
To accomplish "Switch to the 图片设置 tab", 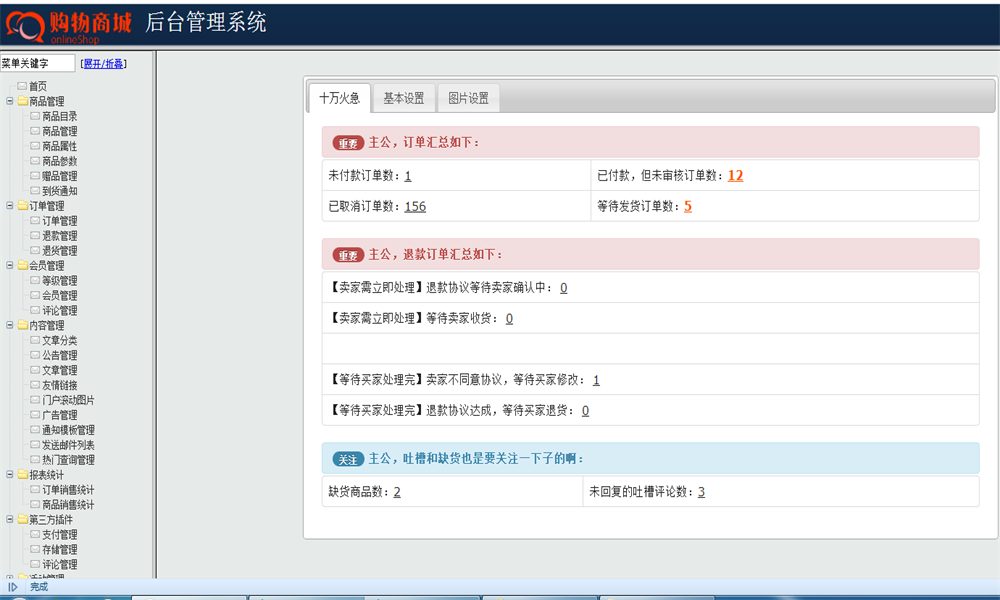I will point(469,98).
